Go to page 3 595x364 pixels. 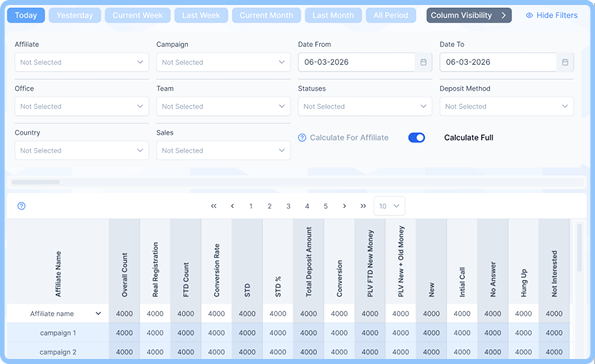pos(288,206)
